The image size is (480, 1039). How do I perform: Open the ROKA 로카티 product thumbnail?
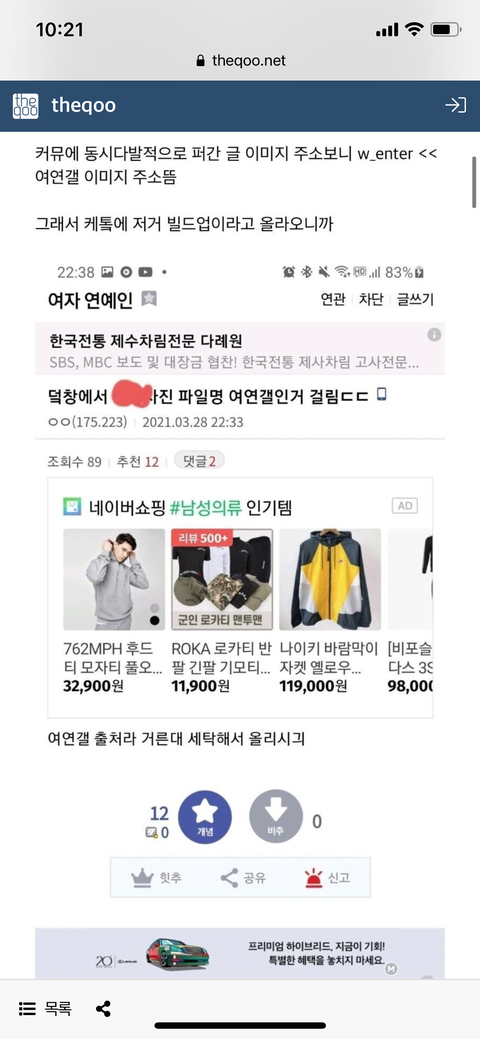click(222, 579)
